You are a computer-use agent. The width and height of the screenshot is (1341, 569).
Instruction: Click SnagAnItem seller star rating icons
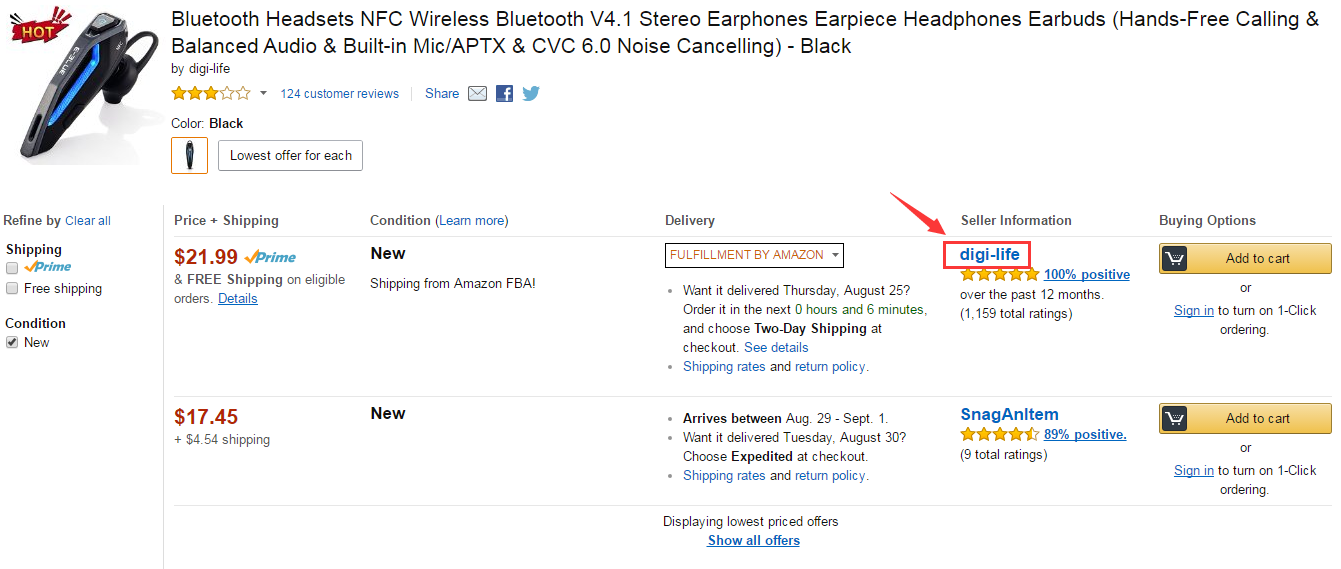(x=1000, y=434)
